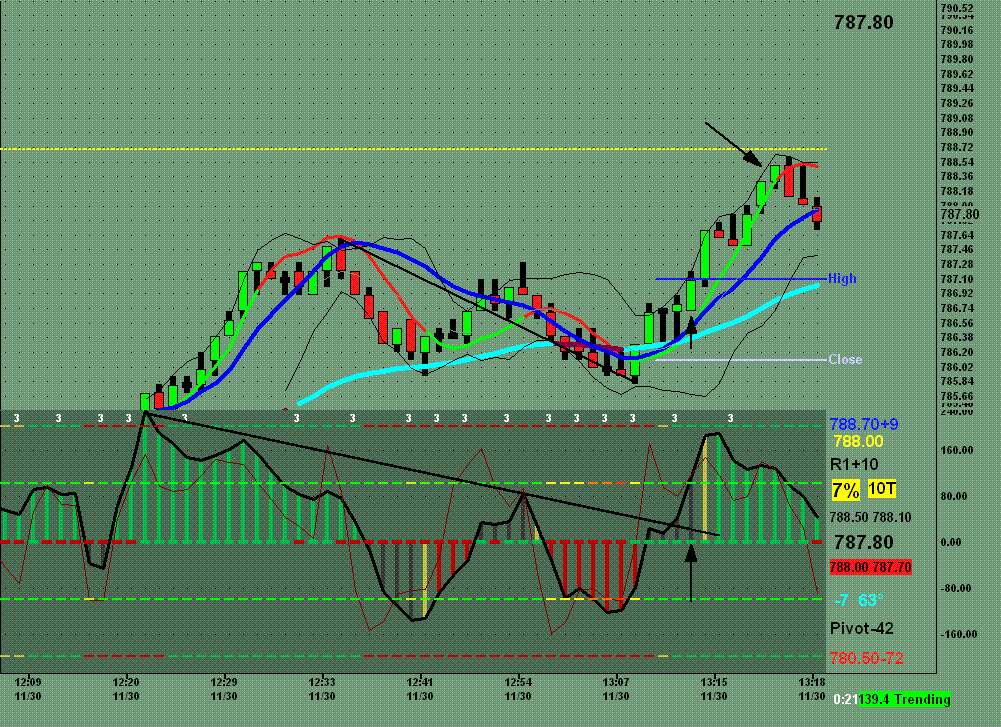The height and width of the screenshot is (727, 1001).
Task: Click the green "139.4 Trending" status box
Action: point(905,700)
